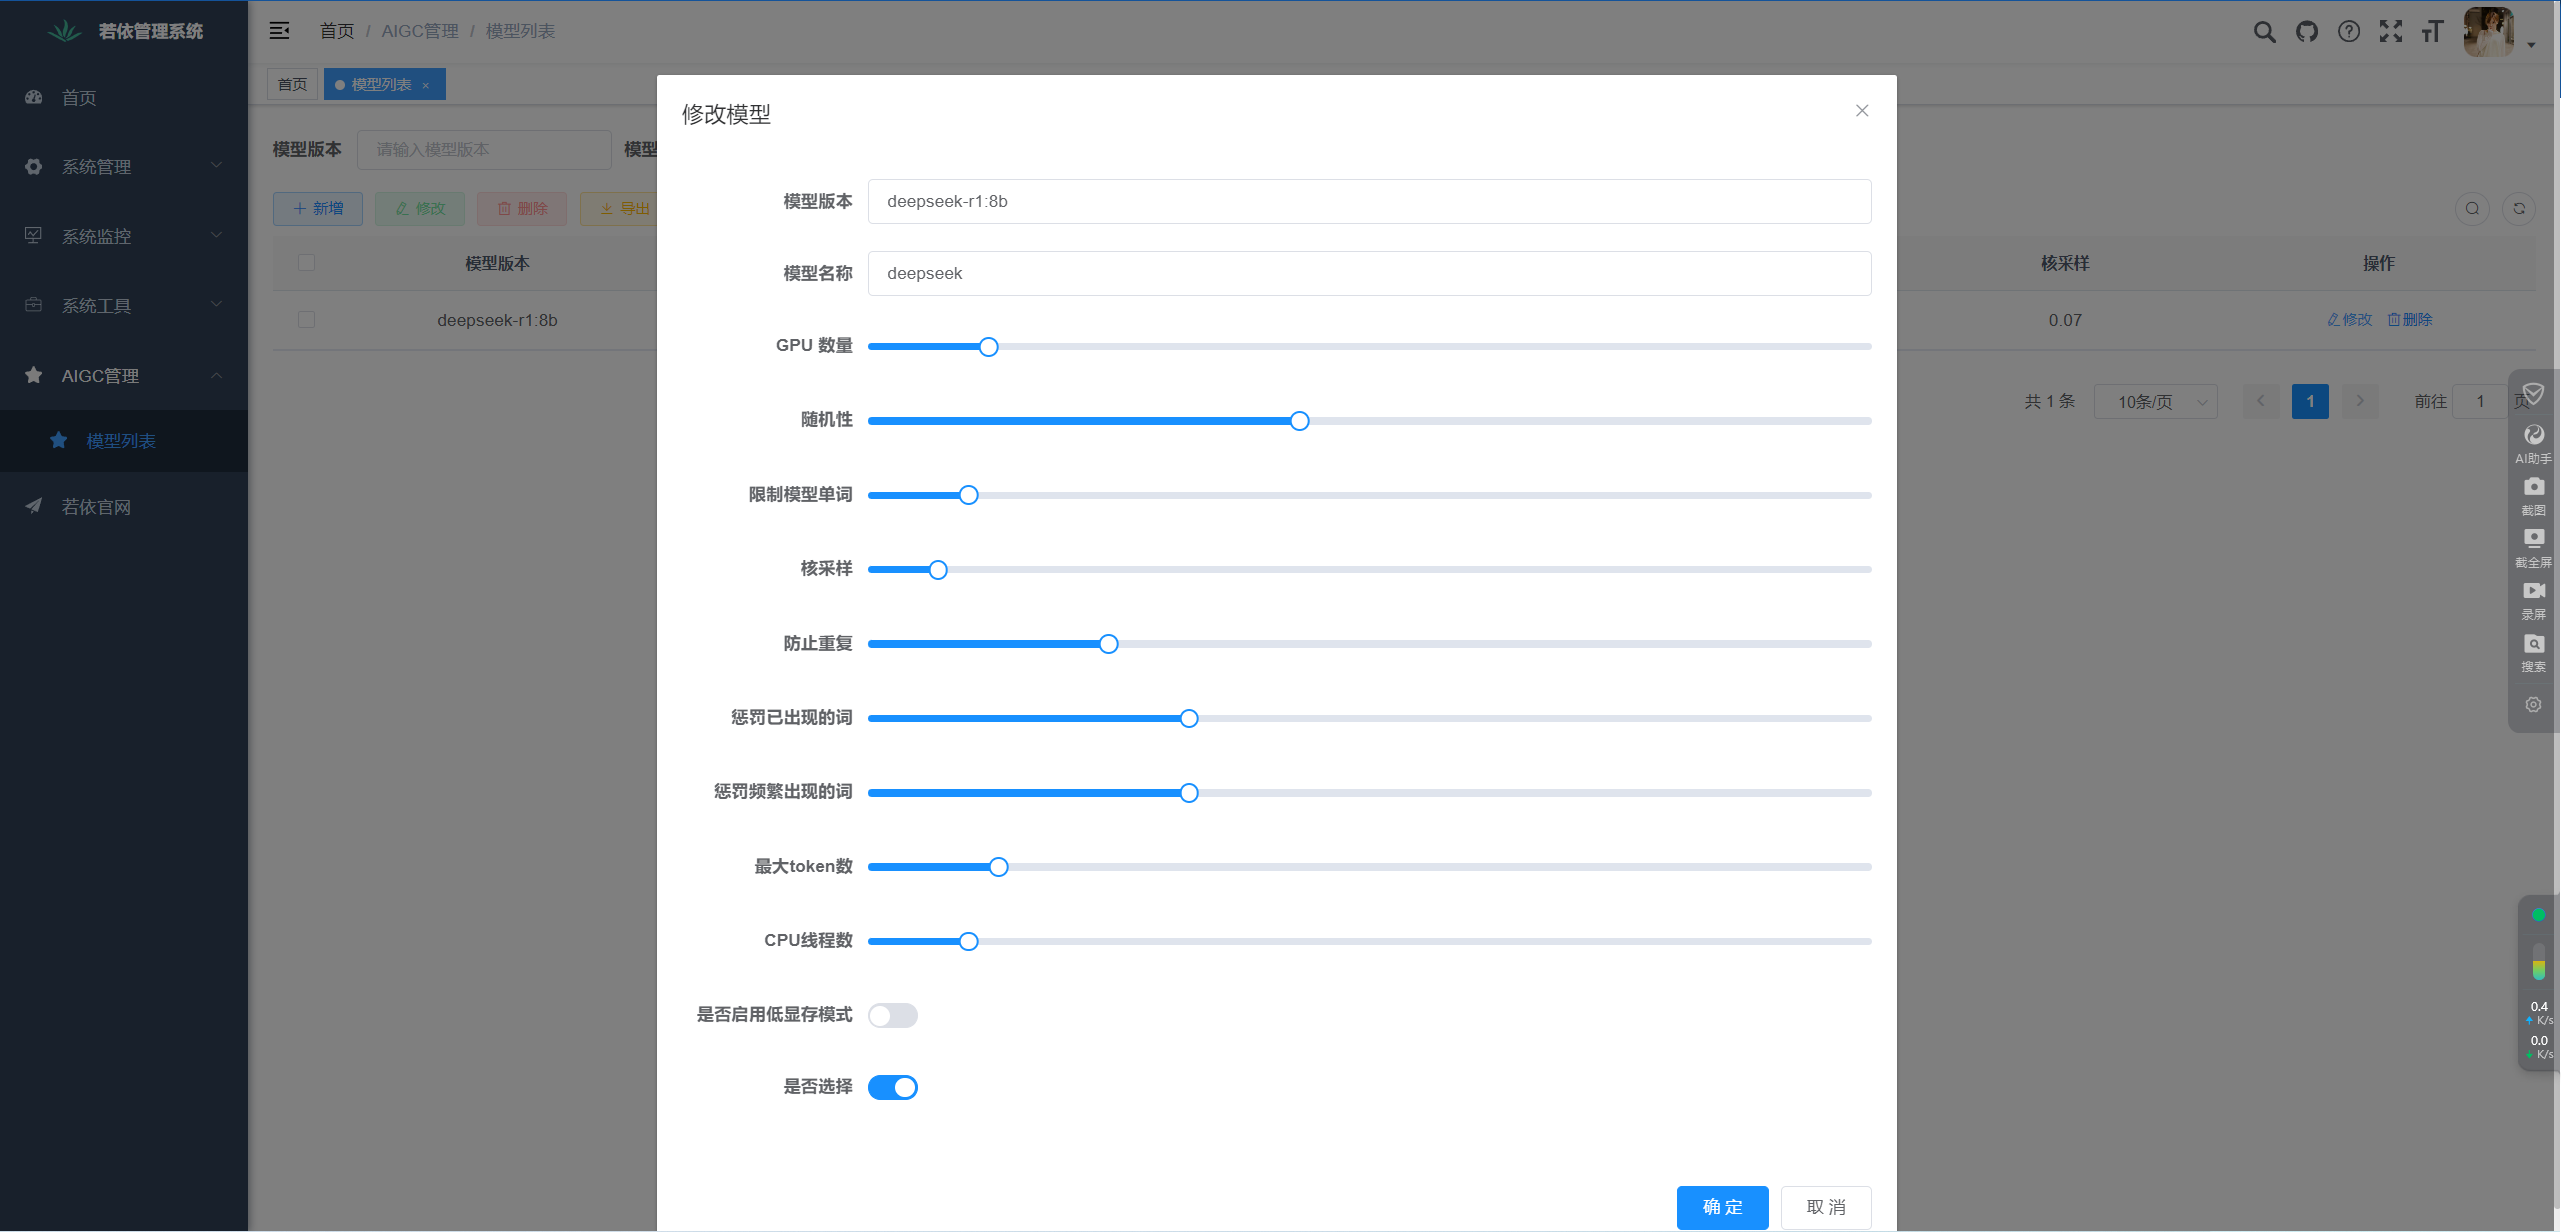Viewport: 2561px width, 1232px height.
Task: Expand the 系统工具 sidebar menu
Action: (123, 306)
